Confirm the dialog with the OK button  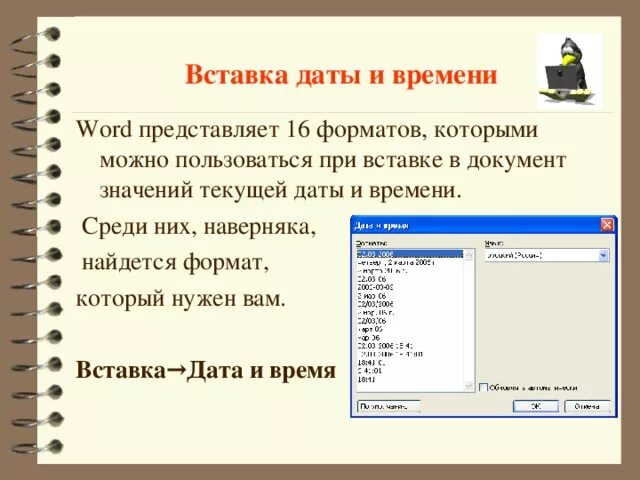click(535, 406)
